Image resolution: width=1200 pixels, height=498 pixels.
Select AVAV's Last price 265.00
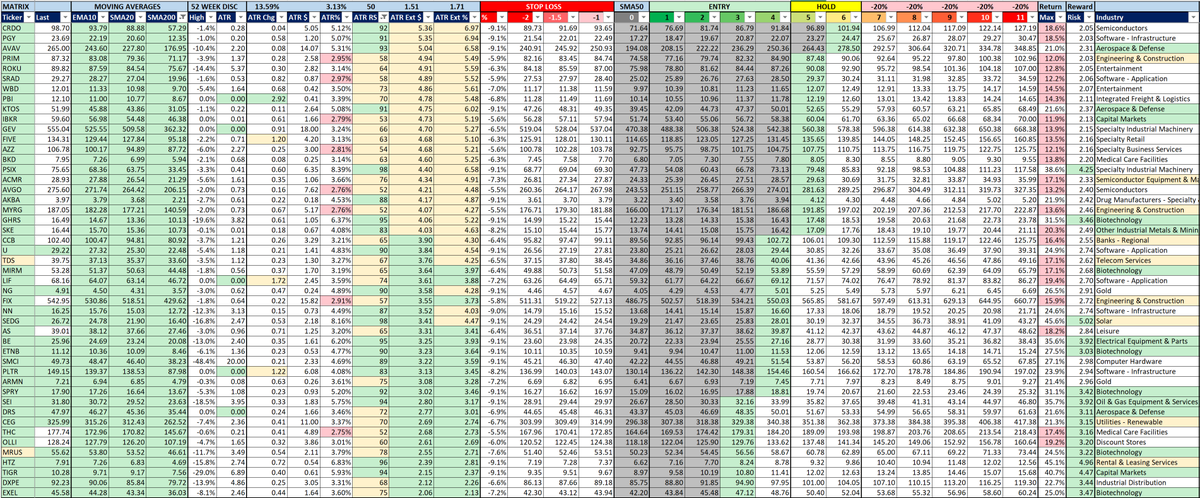(54, 48)
